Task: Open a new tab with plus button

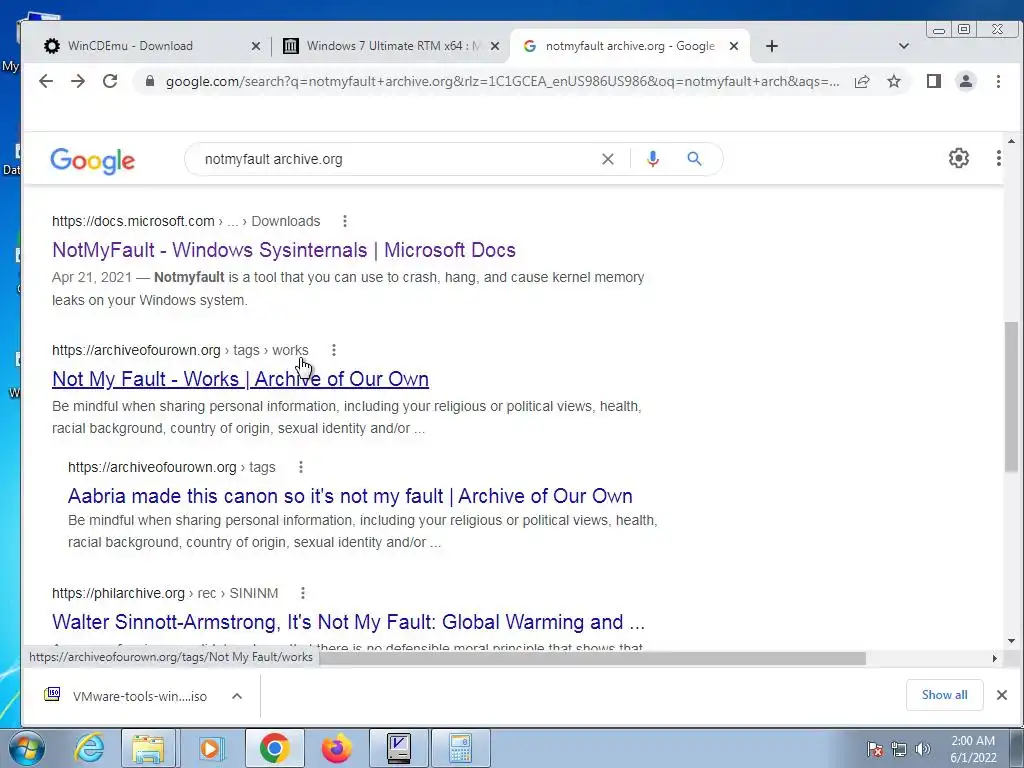Action: point(771,46)
